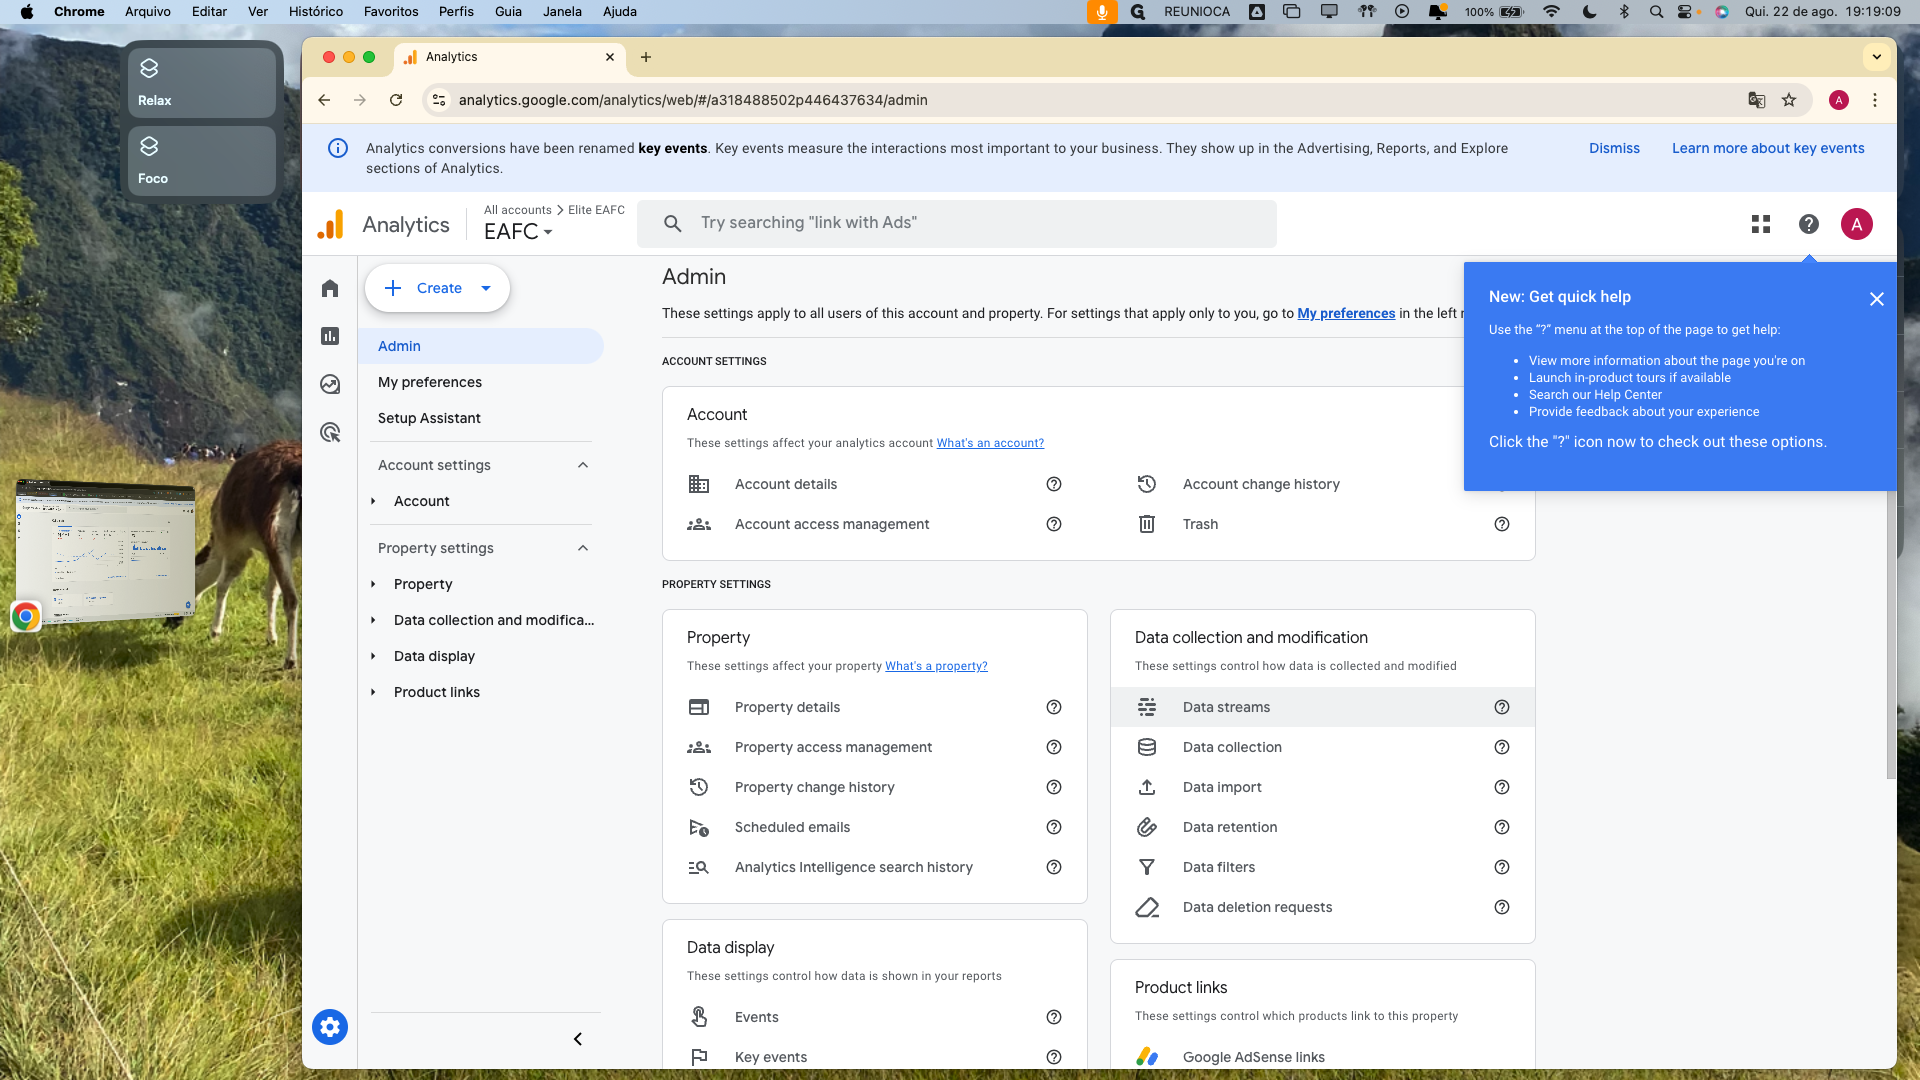Screen dimensions: 1920x1080
Task: Click the Data filters funnel icon
Action: pos(1147,867)
